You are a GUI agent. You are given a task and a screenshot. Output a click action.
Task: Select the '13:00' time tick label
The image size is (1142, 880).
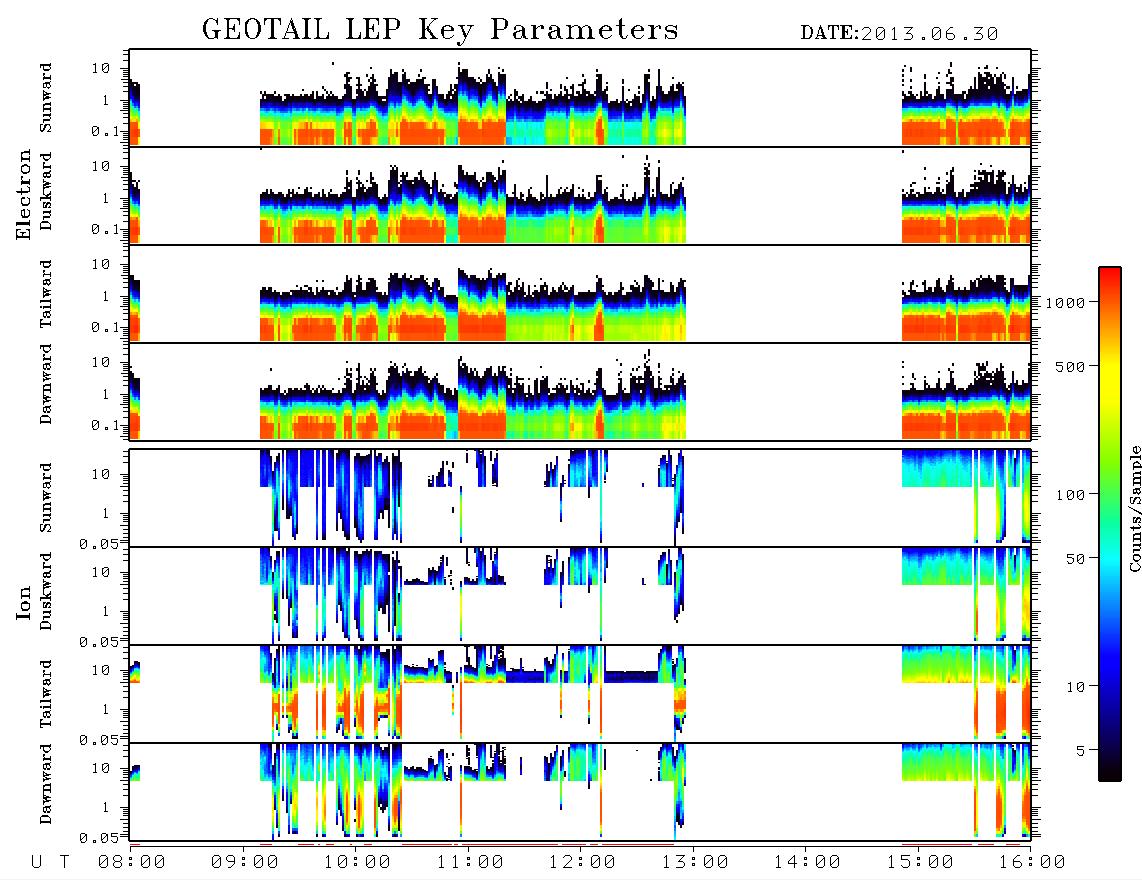[x=695, y=862]
